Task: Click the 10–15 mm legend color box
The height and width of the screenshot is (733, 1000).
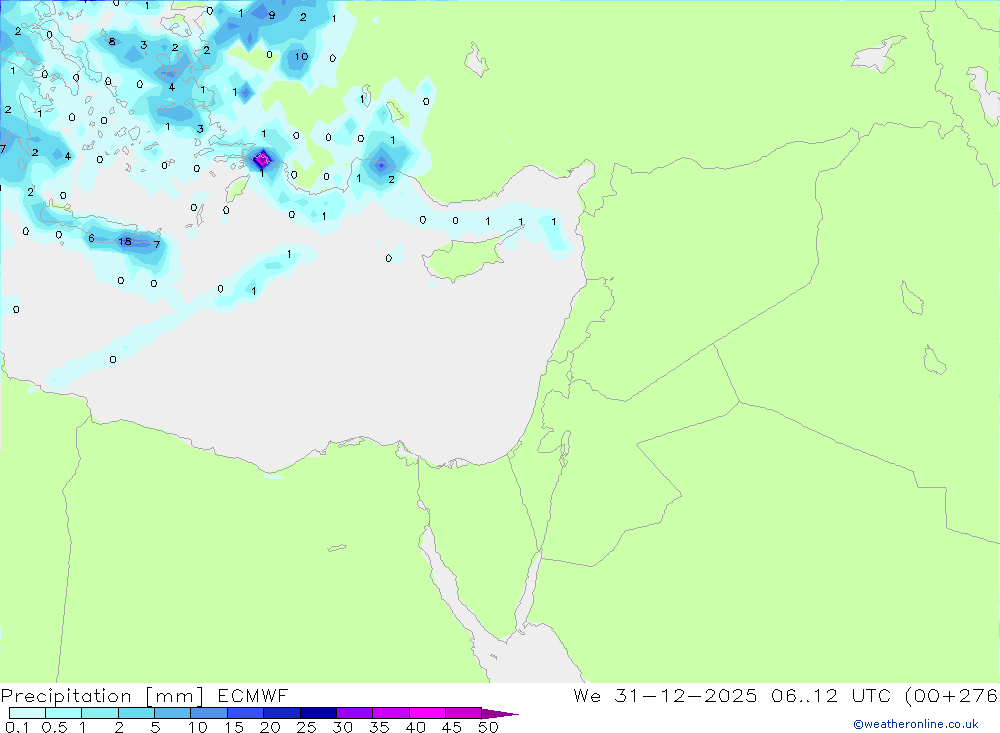Action: (x=209, y=713)
